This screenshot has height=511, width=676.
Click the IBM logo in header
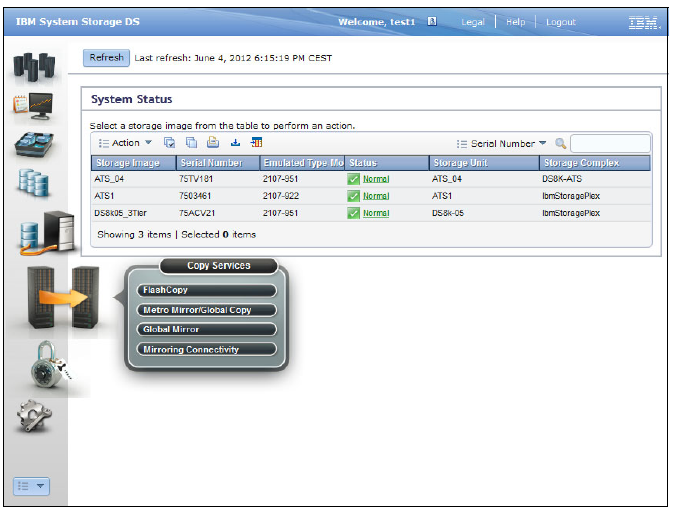[x=643, y=22]
